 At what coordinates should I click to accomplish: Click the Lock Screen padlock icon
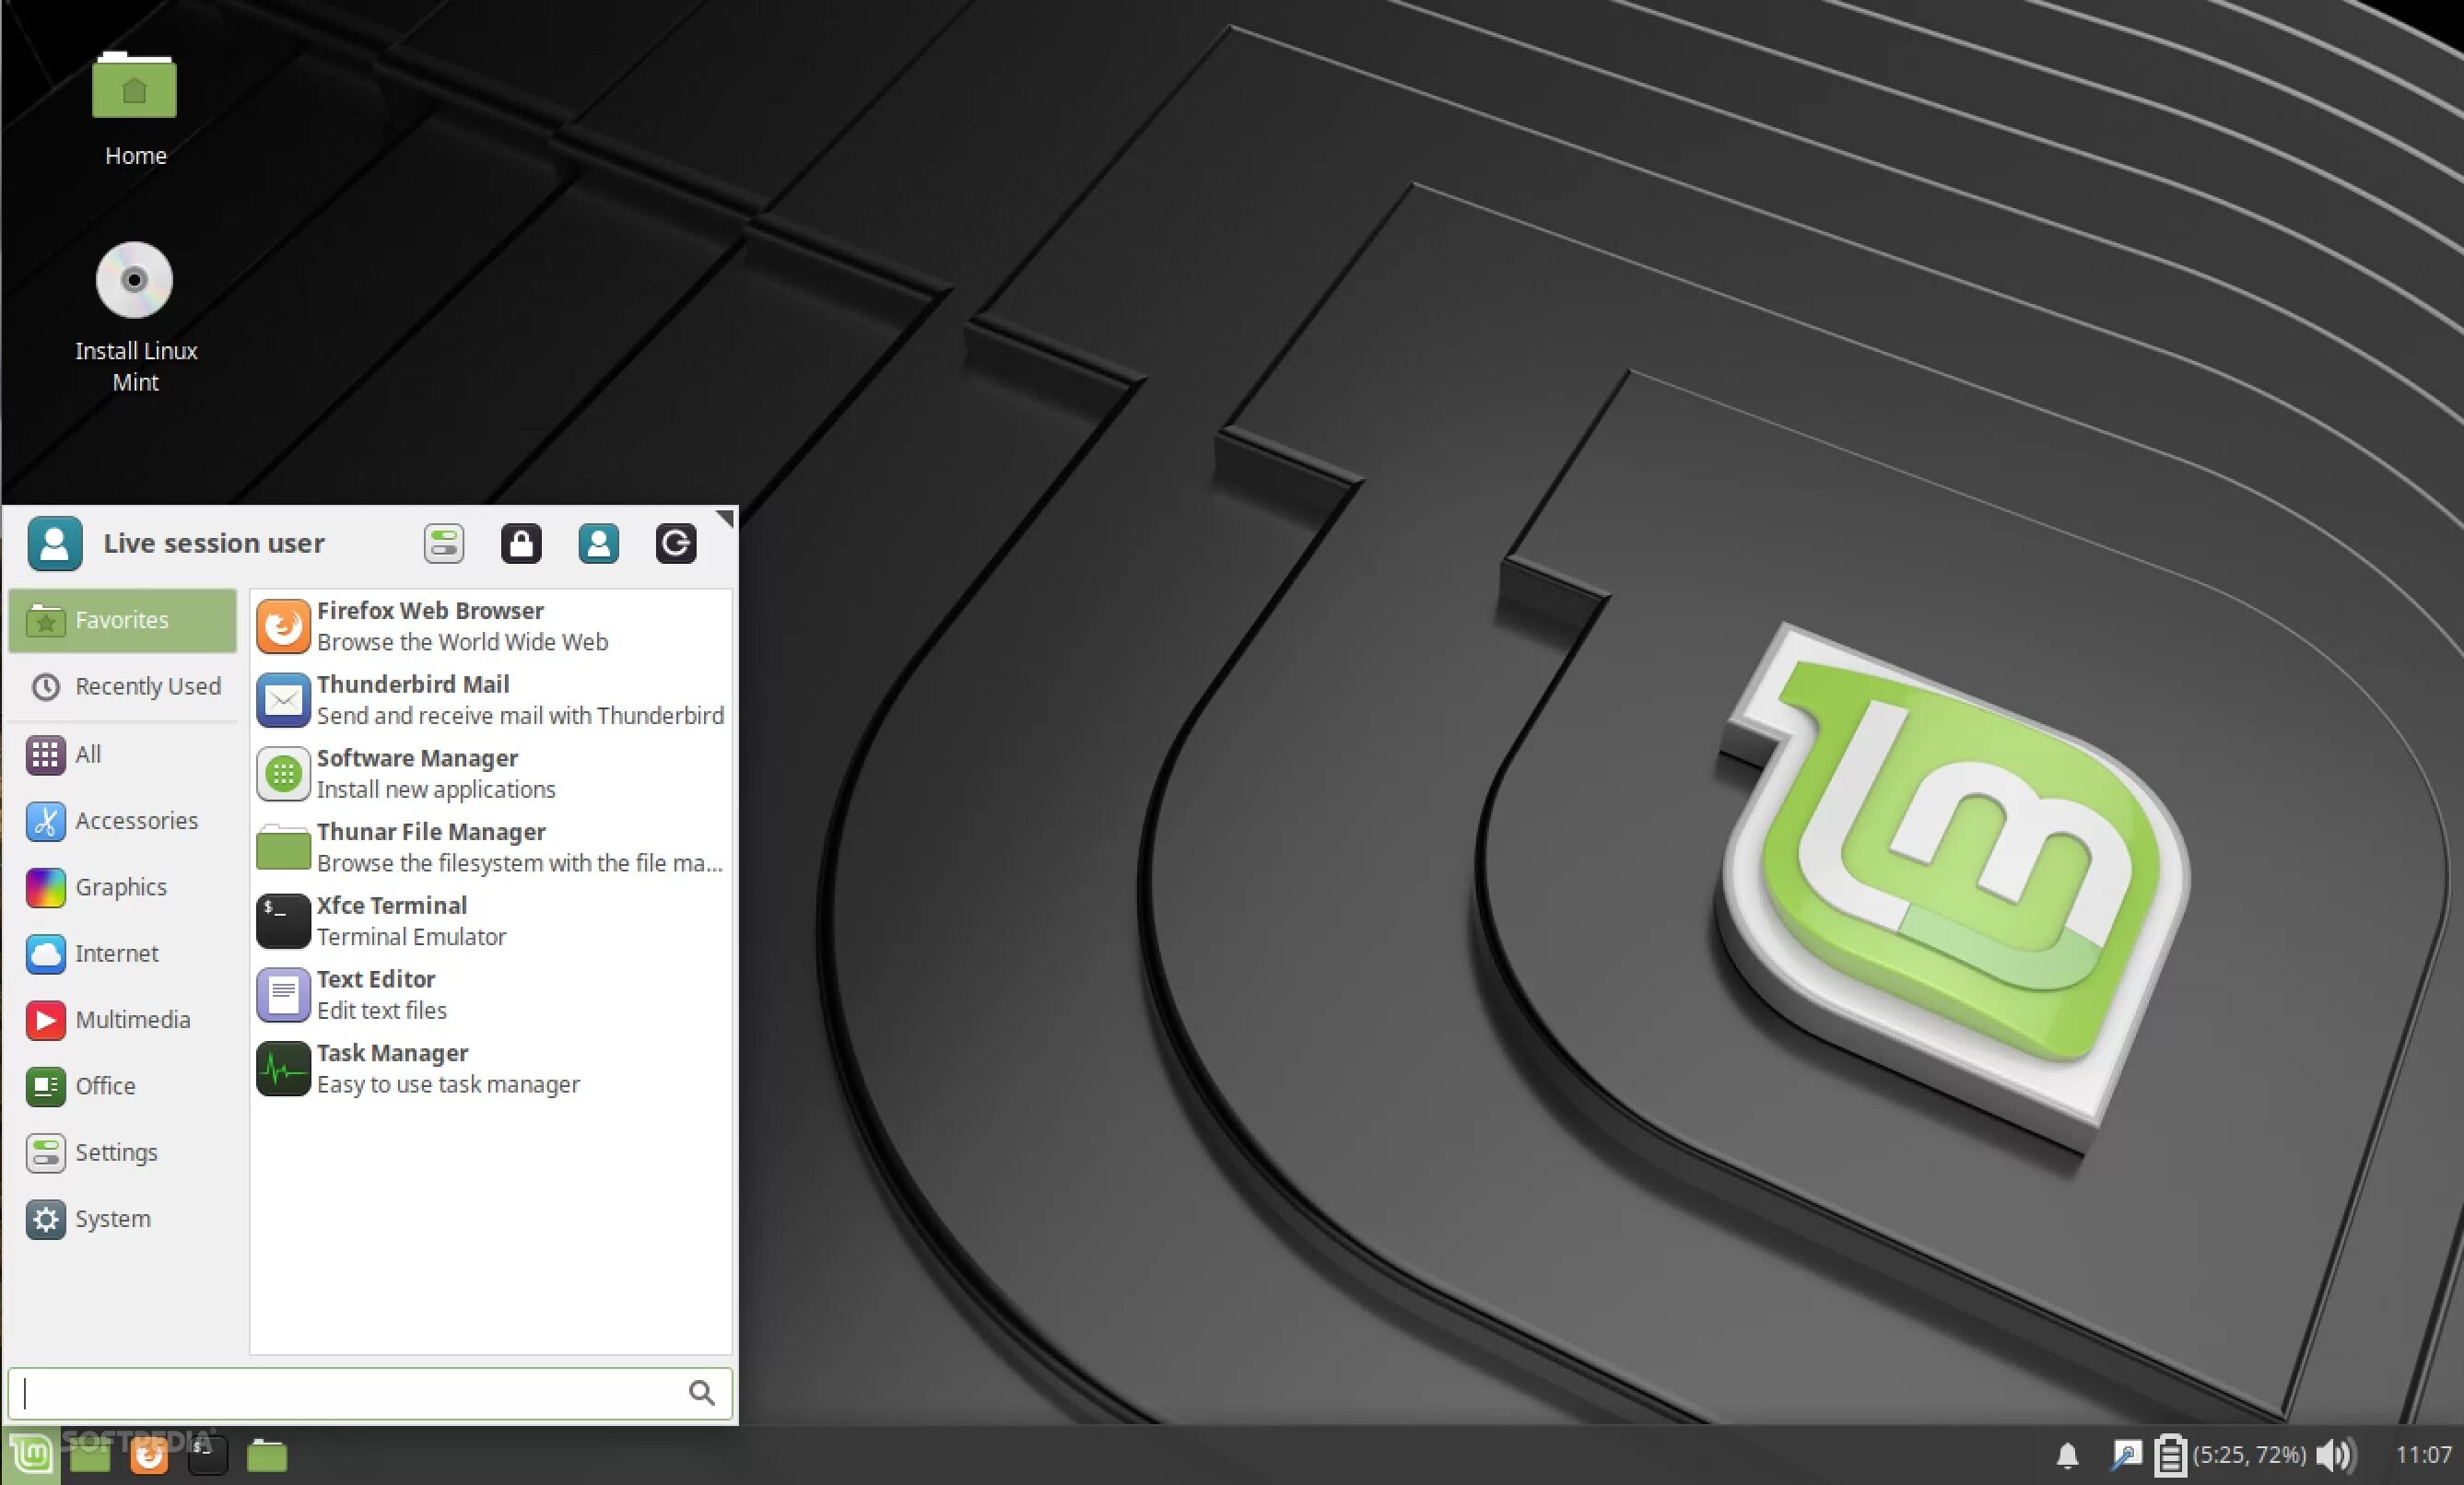point(521,544)
